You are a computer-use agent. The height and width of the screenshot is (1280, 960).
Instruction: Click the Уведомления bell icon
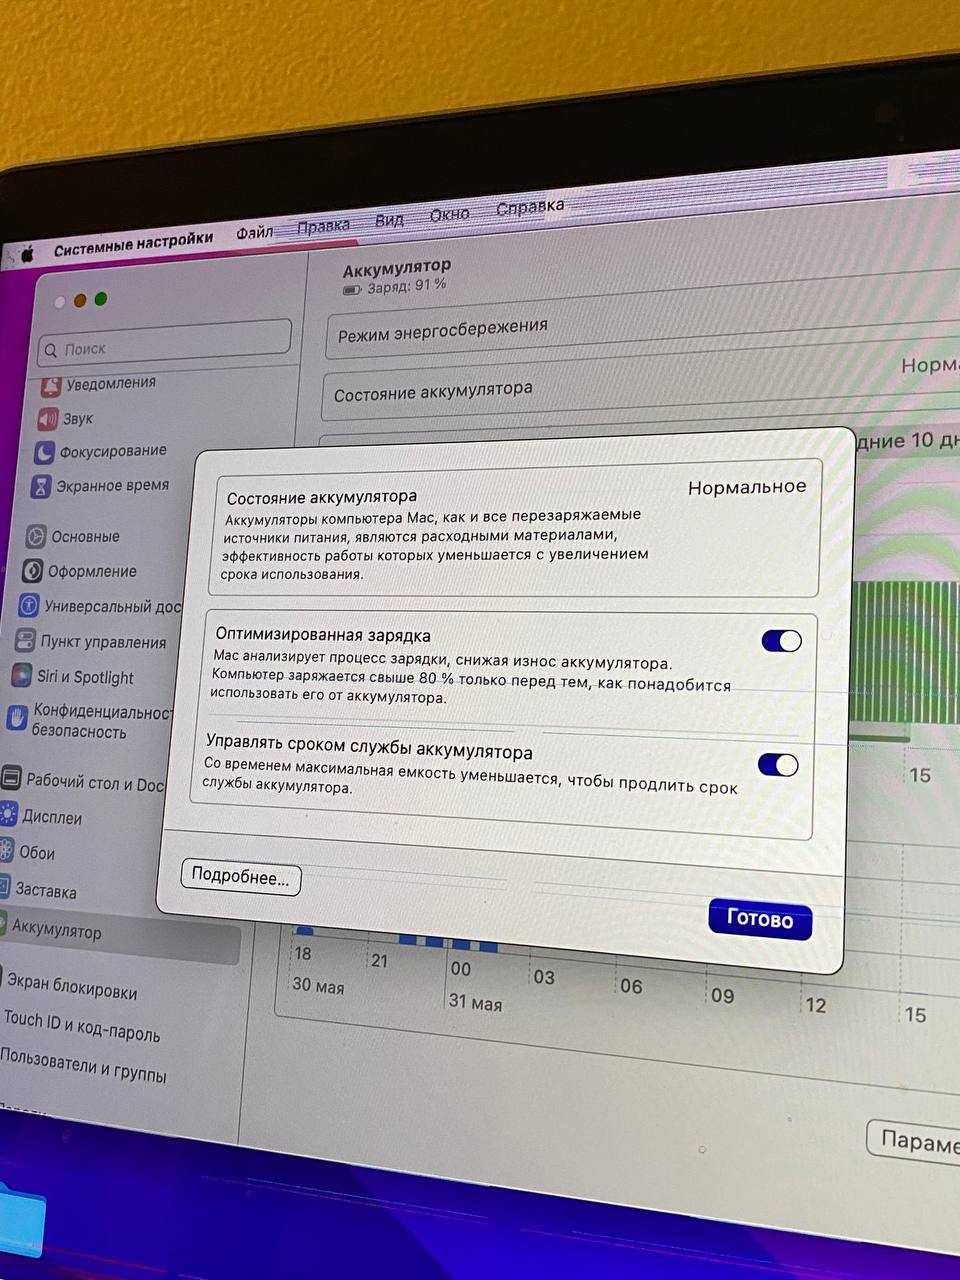point(49,386)
